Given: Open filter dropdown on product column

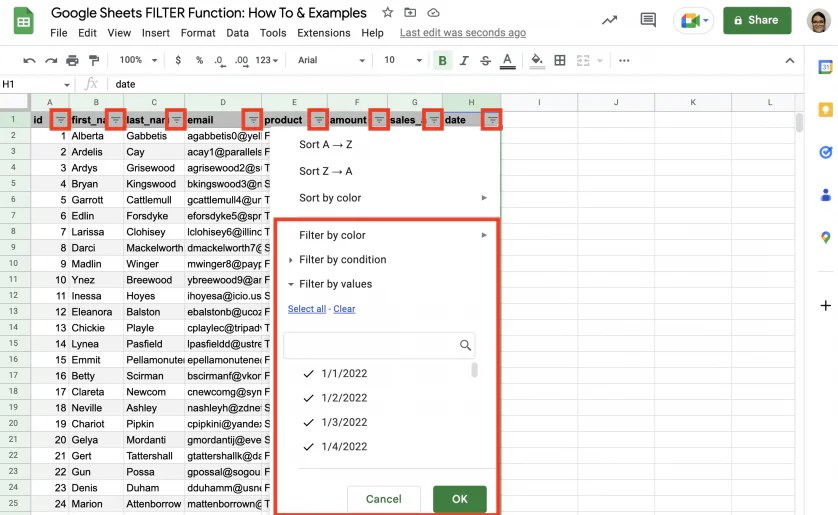Looking at the screenshot, I should [318, 120].
